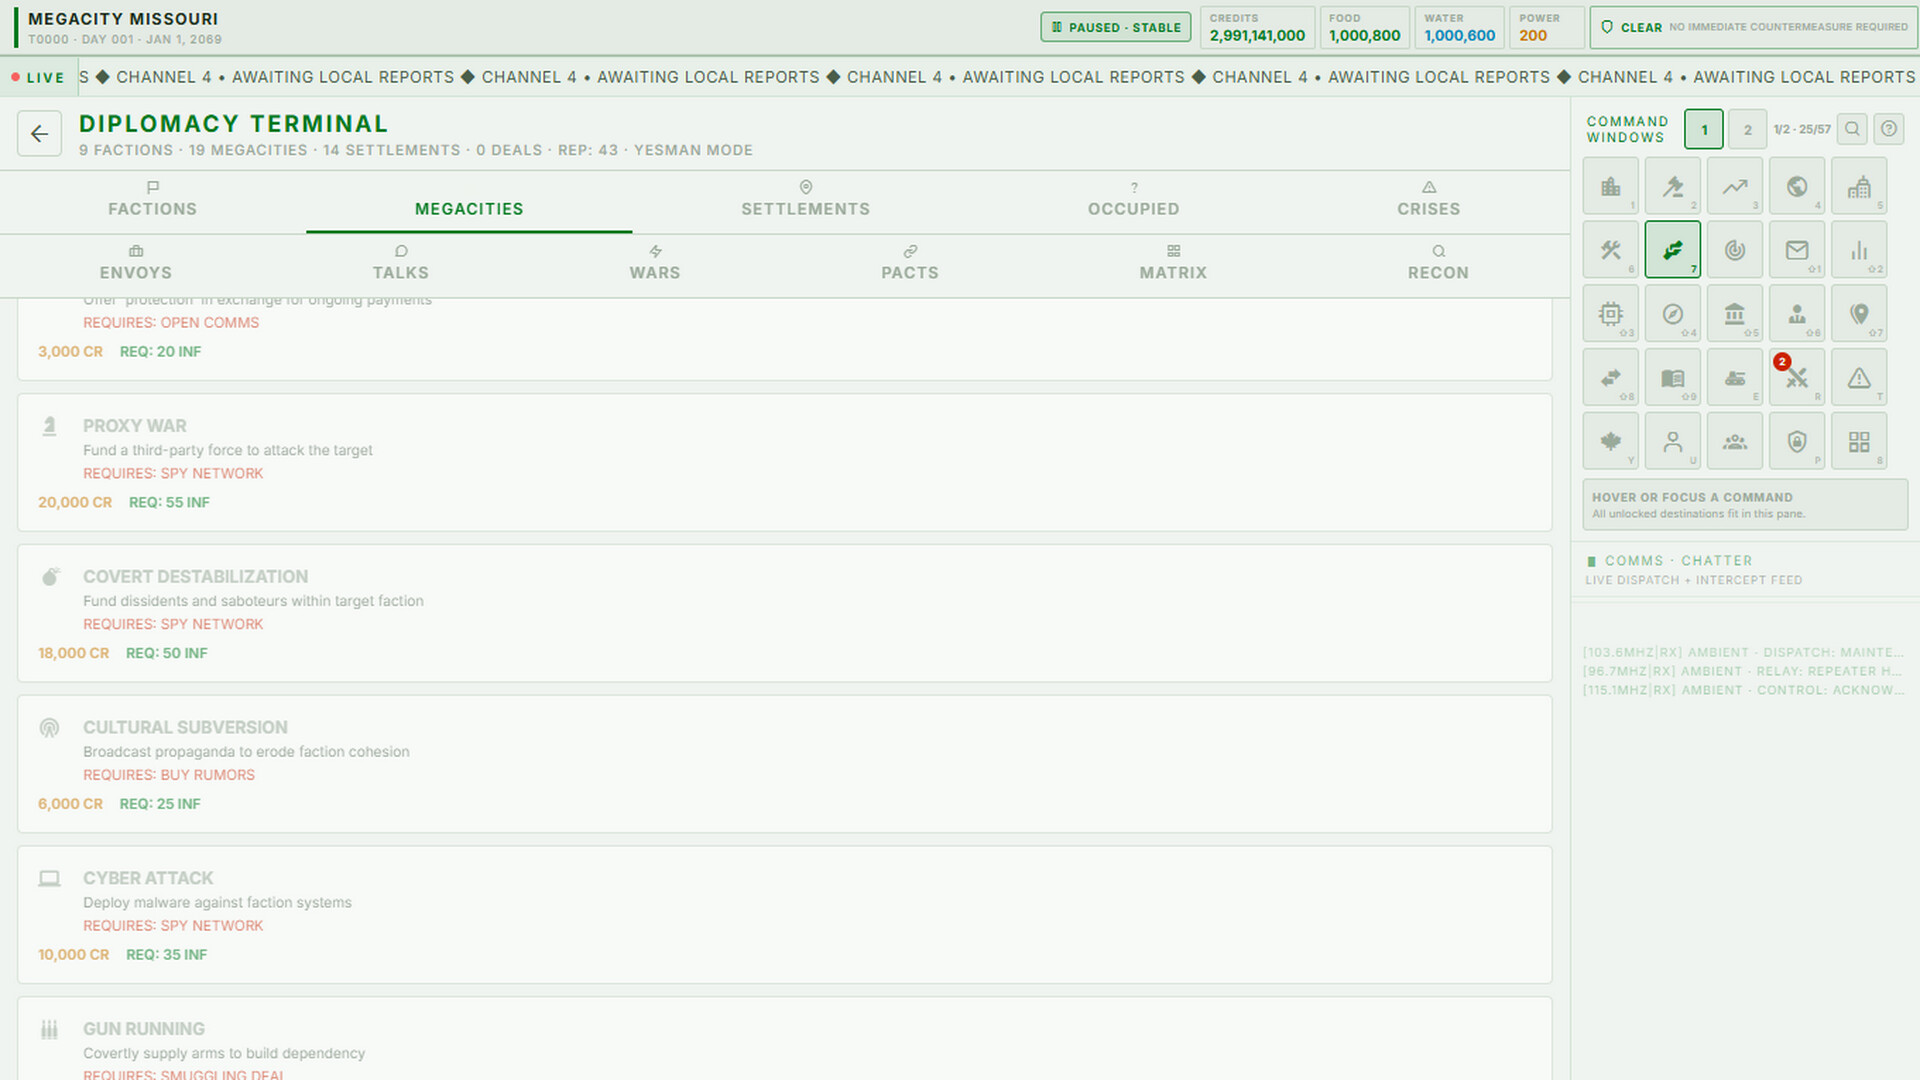Viewport: 1920px width, 1080px height.
Task: Open the radar command window
Action: coord(1734,250)
